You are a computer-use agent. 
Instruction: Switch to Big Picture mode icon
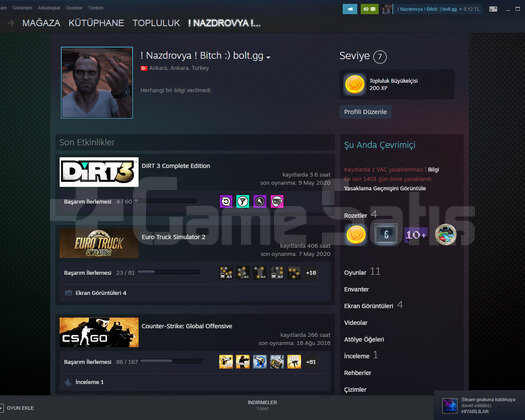coord(493,9)
